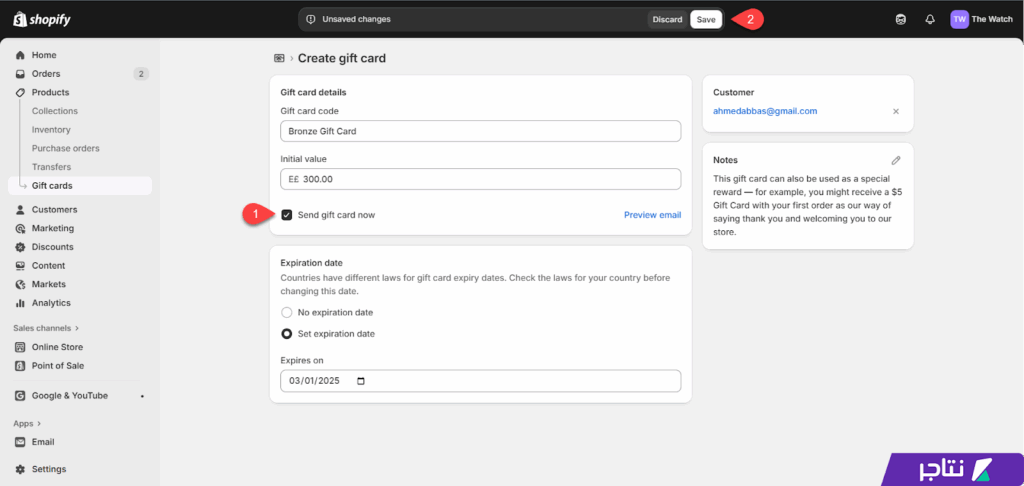Viewport: 1024px width, 486px height.
Task: Go to Collections under Products
Action: [x=55, y=111]
